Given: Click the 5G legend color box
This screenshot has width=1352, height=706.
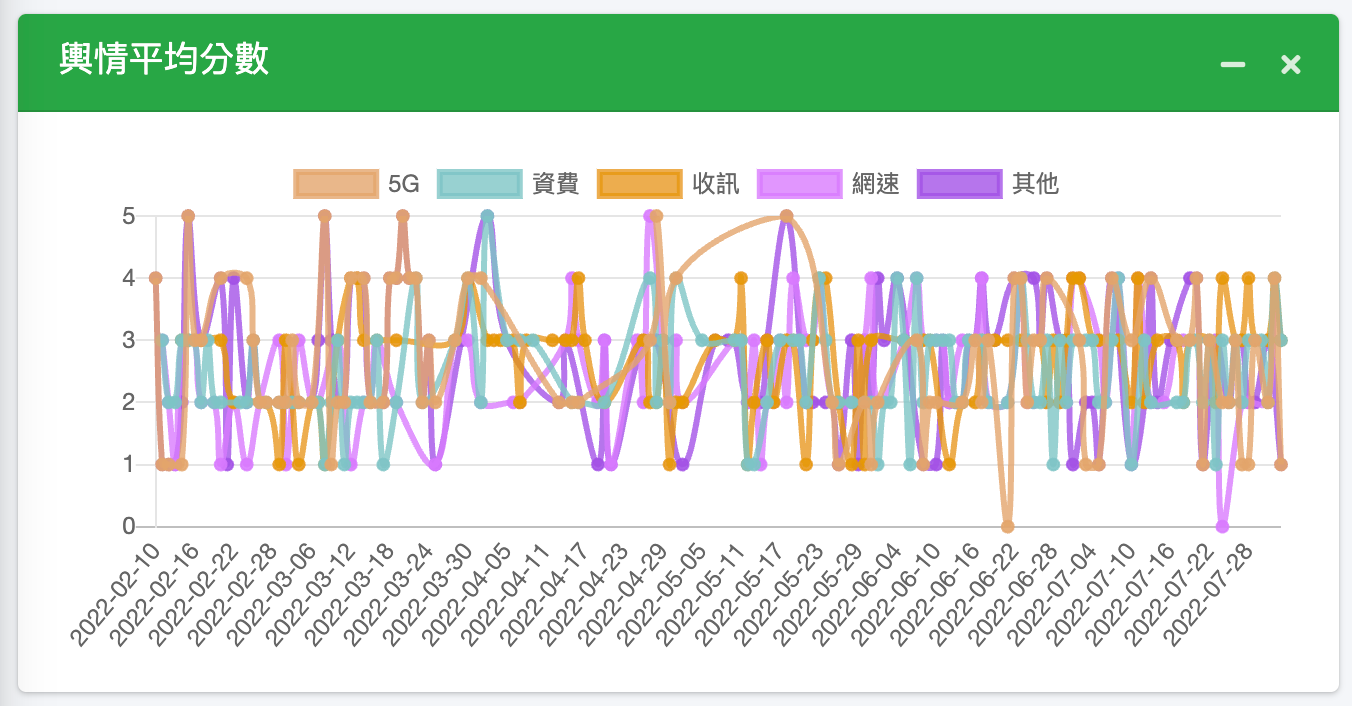Looking at the screenshot, I should pos(336,184).
